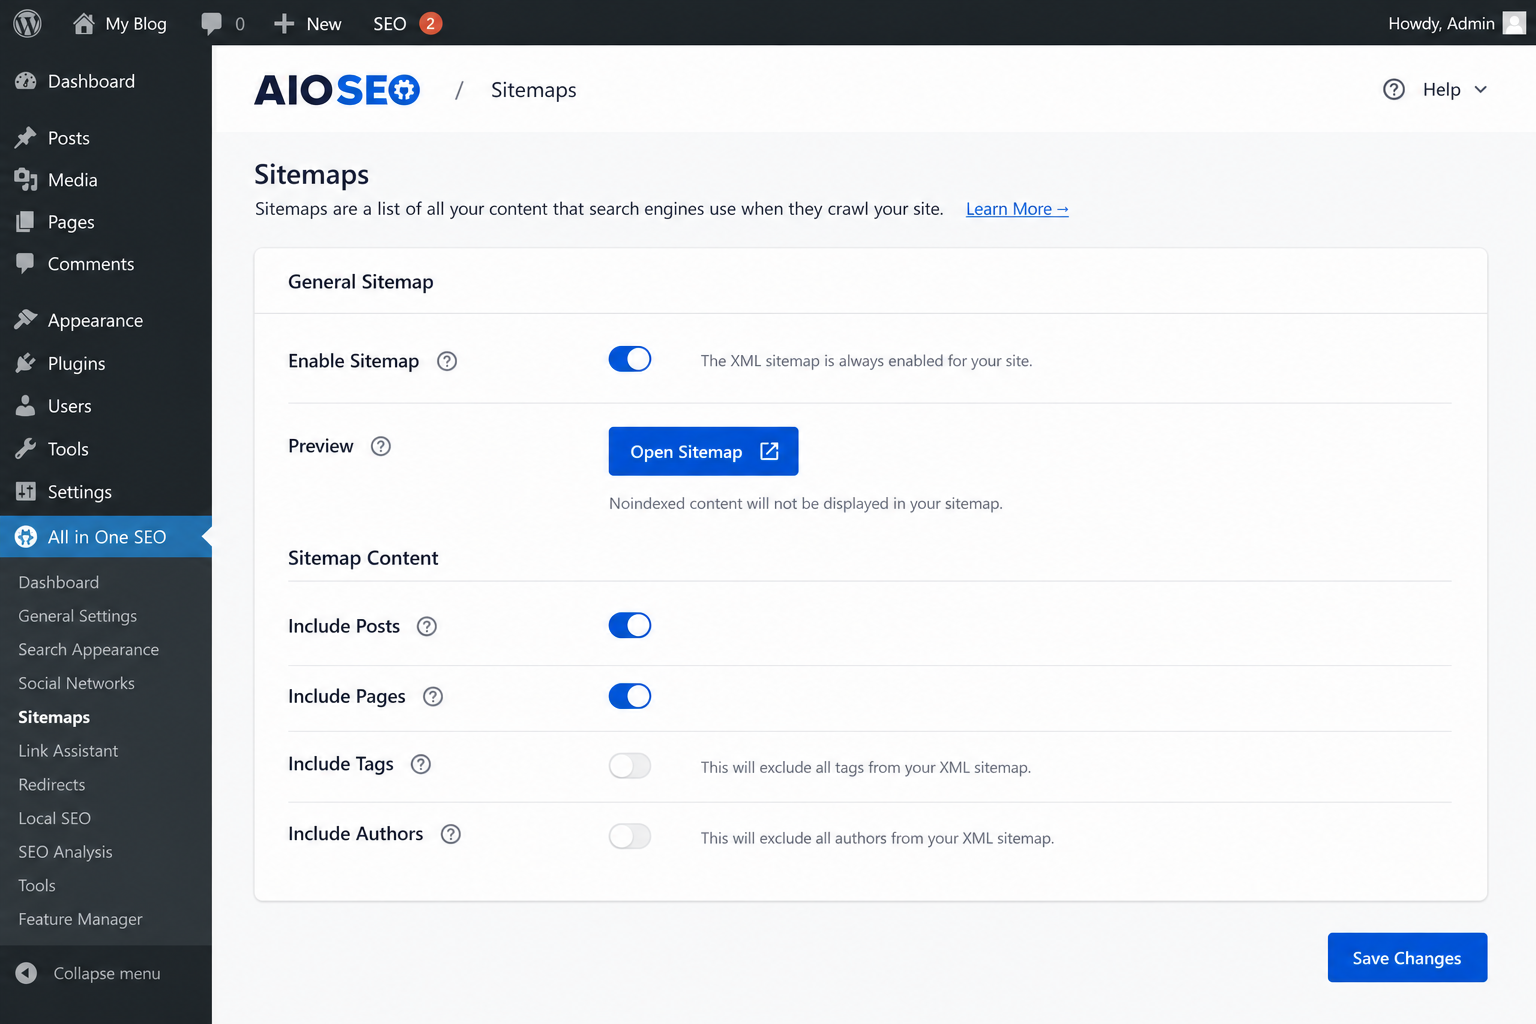
Task: Click the Sitemap Content section heading
Action: coord(363,558)
